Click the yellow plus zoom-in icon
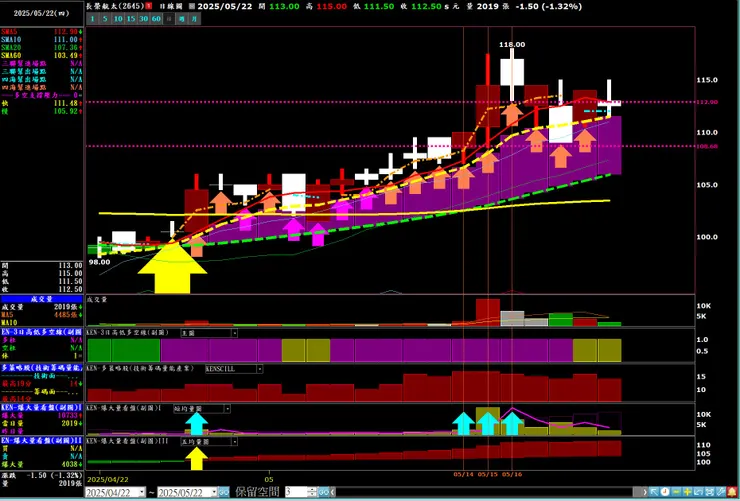The width and height of the screenshot is (740, 501). click(x=687, y=492)
